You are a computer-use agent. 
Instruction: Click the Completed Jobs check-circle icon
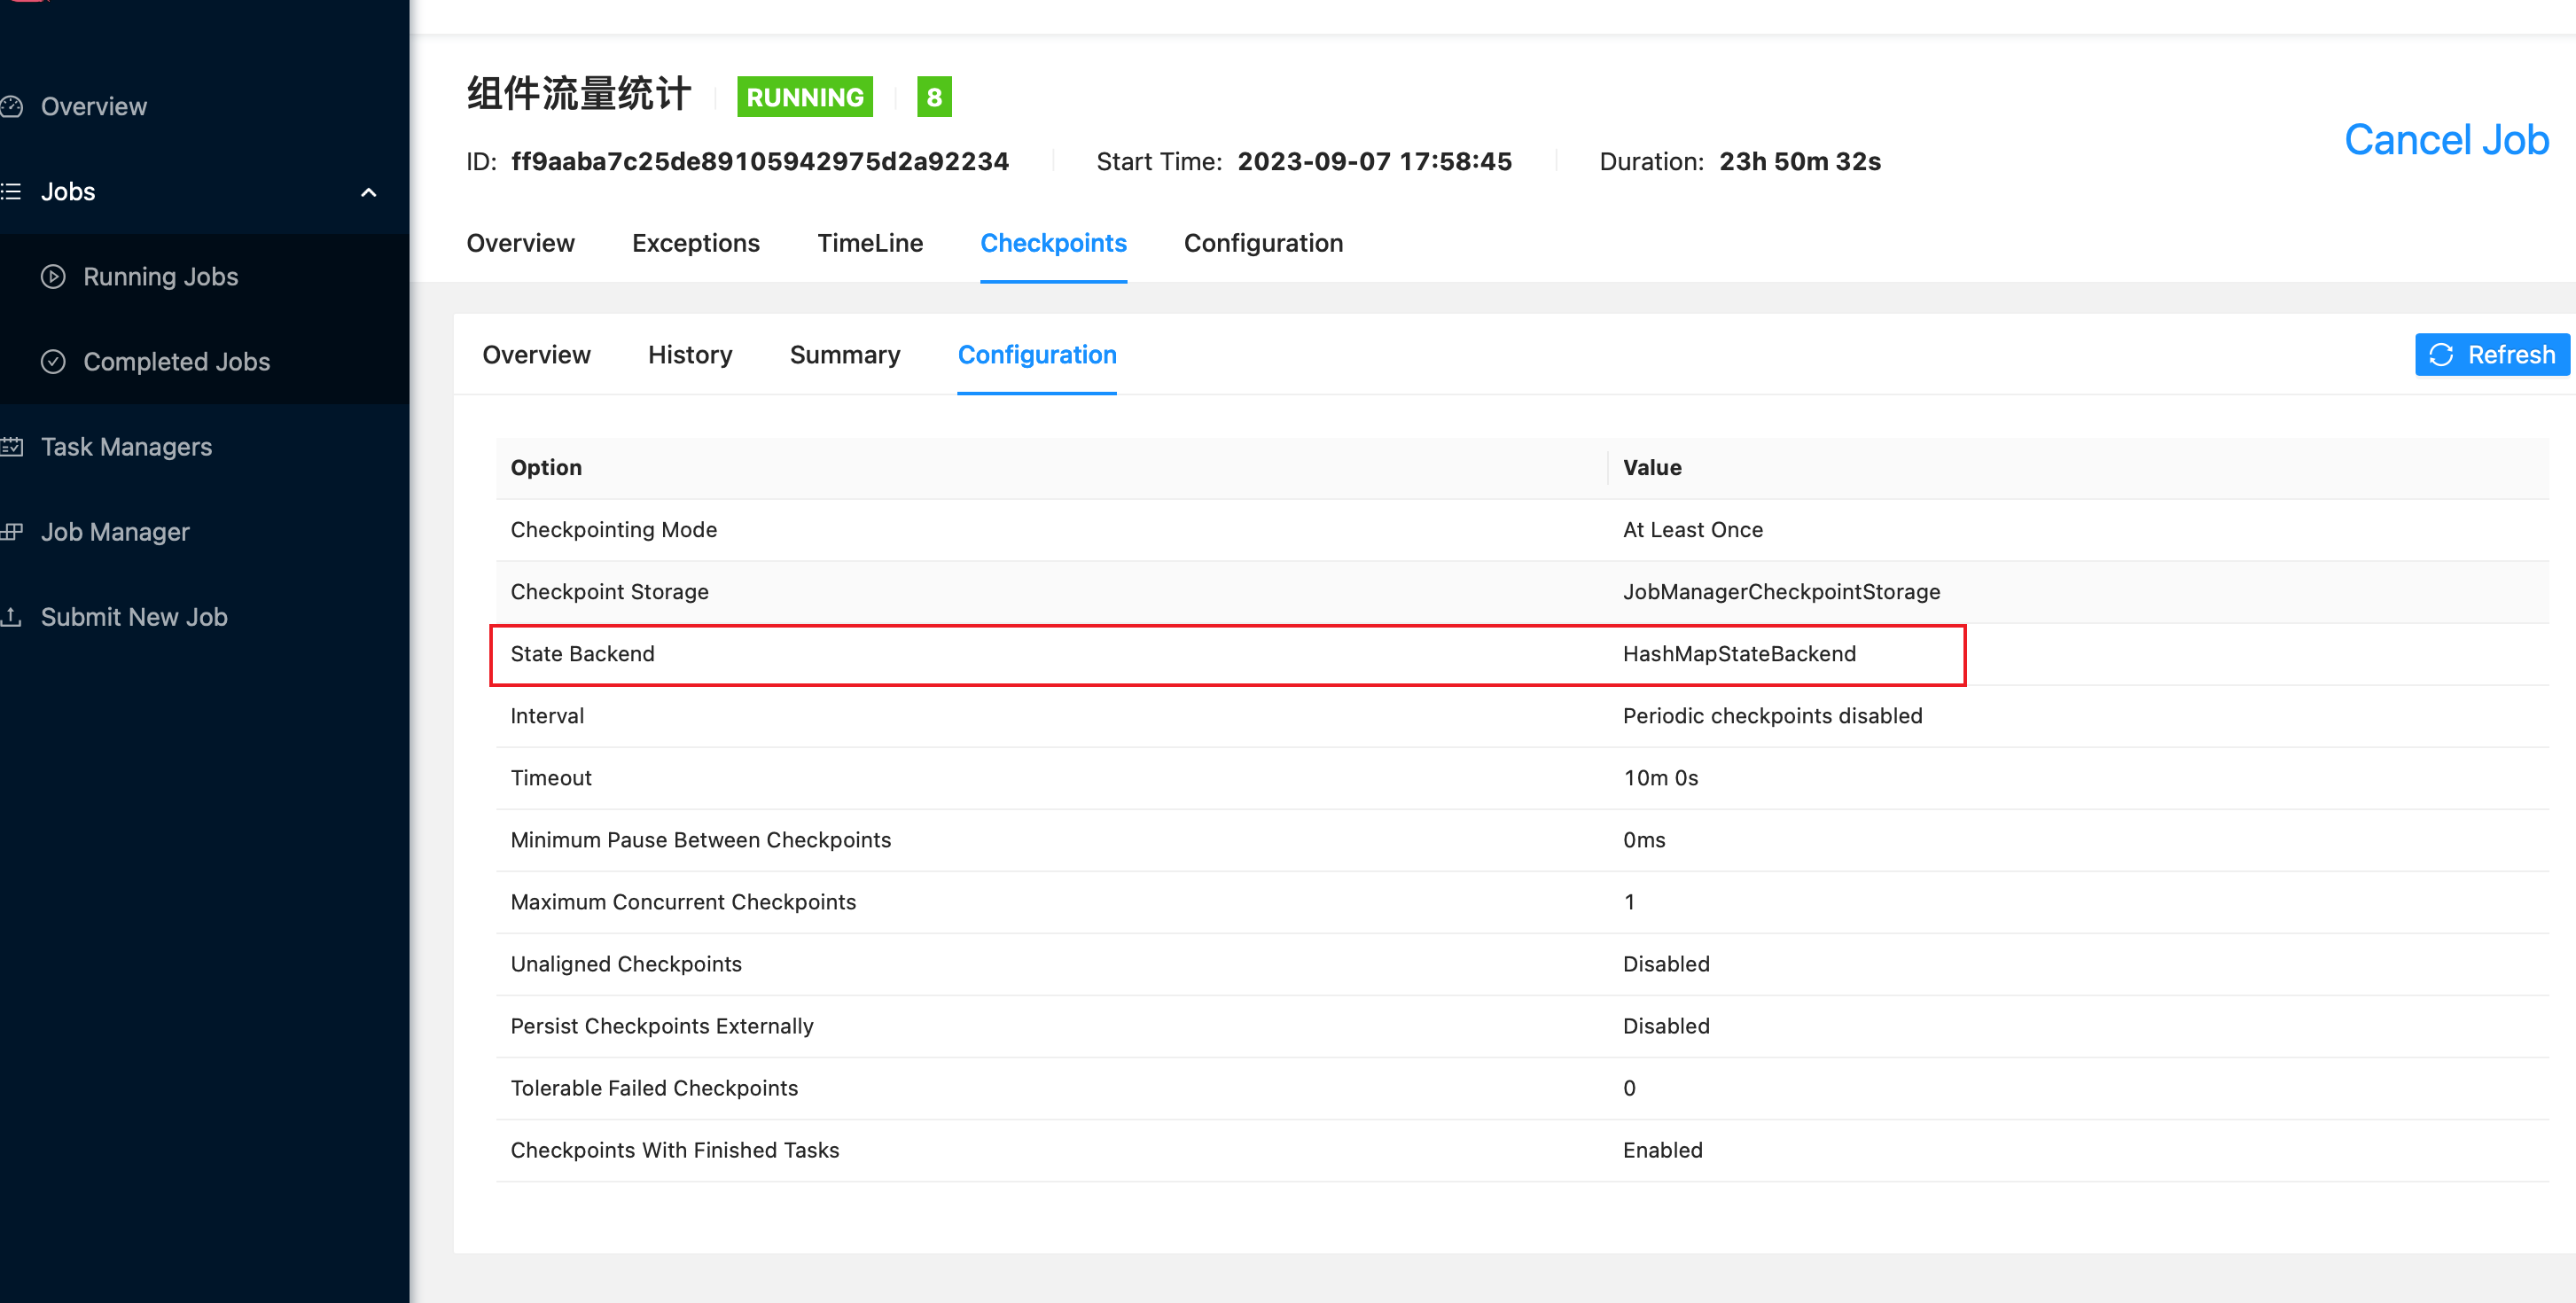53,362
